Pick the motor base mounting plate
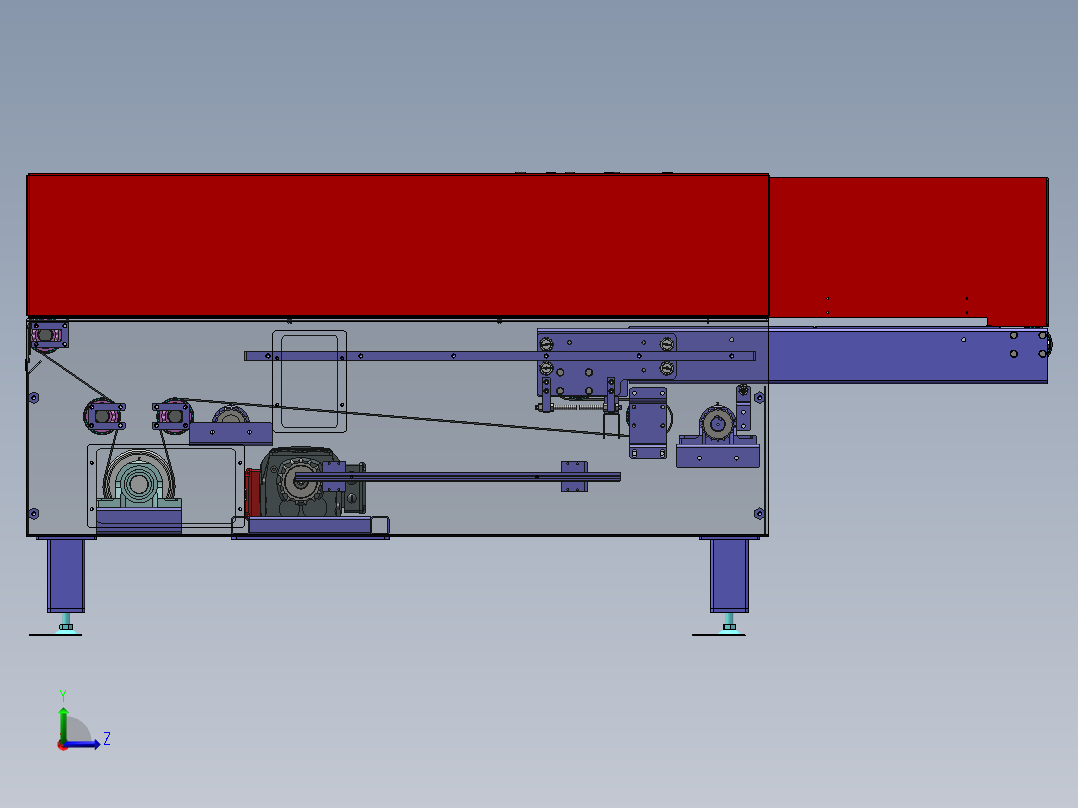The width and height of the screenshot is (1078, 808). pos(310,525)
